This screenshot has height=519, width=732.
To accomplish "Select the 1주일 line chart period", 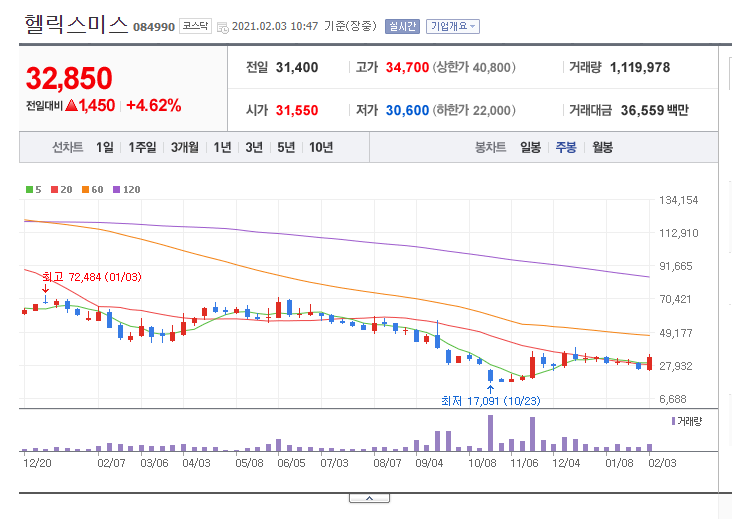I will point(142,147).
